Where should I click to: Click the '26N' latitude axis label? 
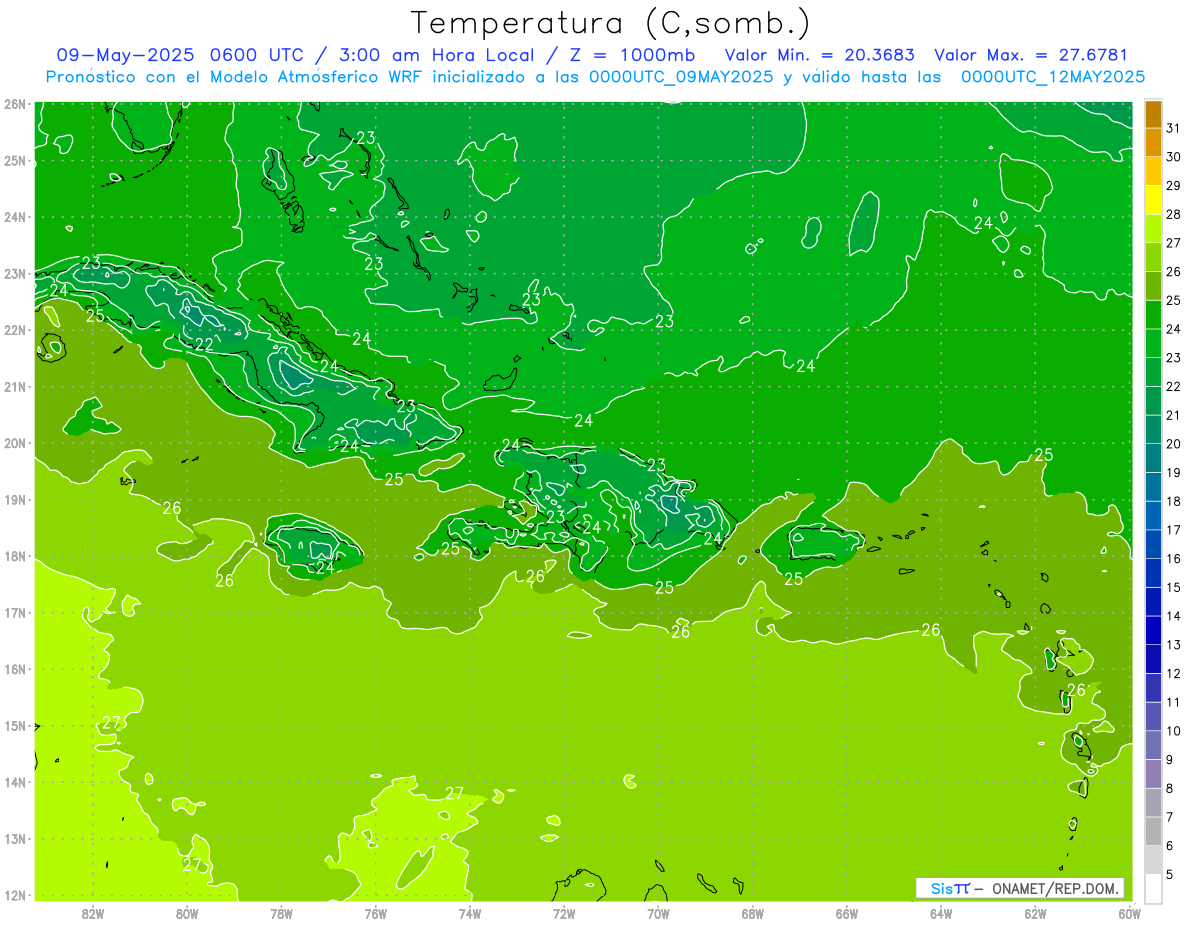point(14,104)
